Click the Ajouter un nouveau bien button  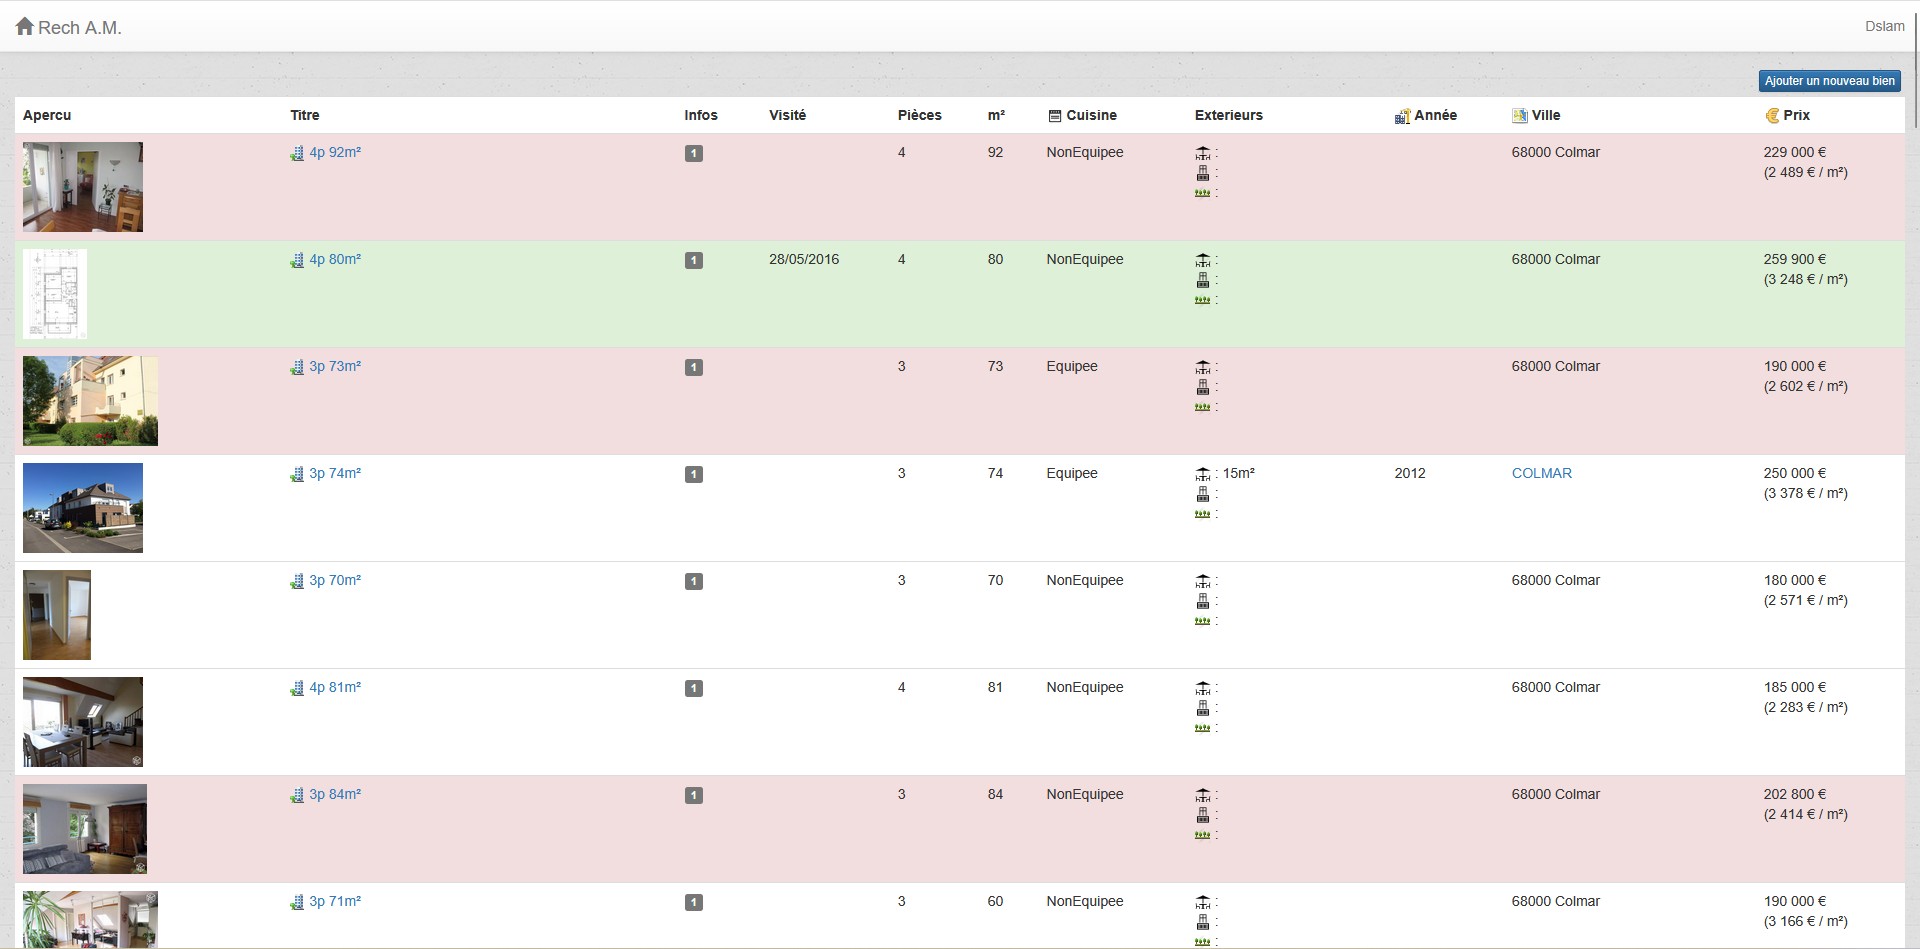[1829, 81]
